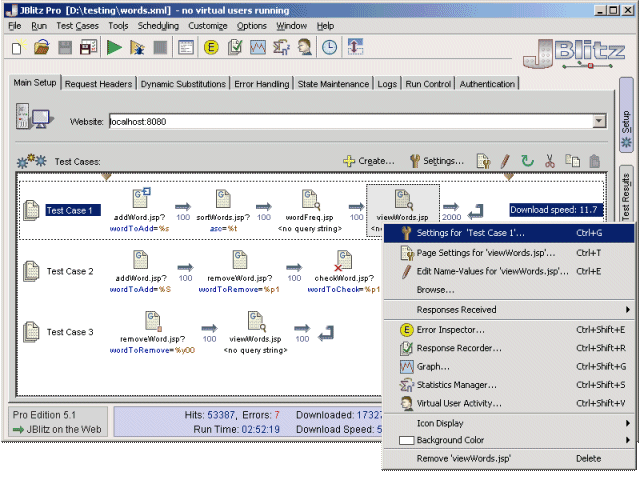Open the Graph toolbar icon
This screenshot has height=480, width=640.
258,48
